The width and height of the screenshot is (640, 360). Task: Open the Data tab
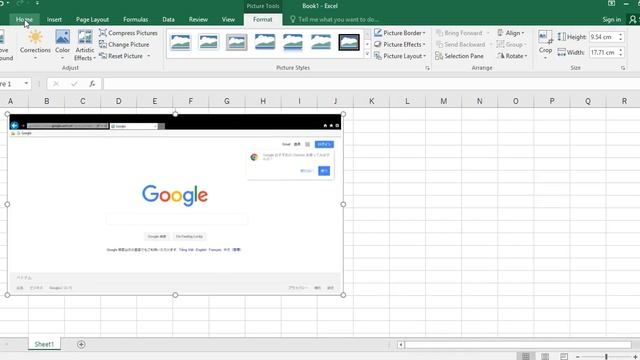click(x=168, y=19)
